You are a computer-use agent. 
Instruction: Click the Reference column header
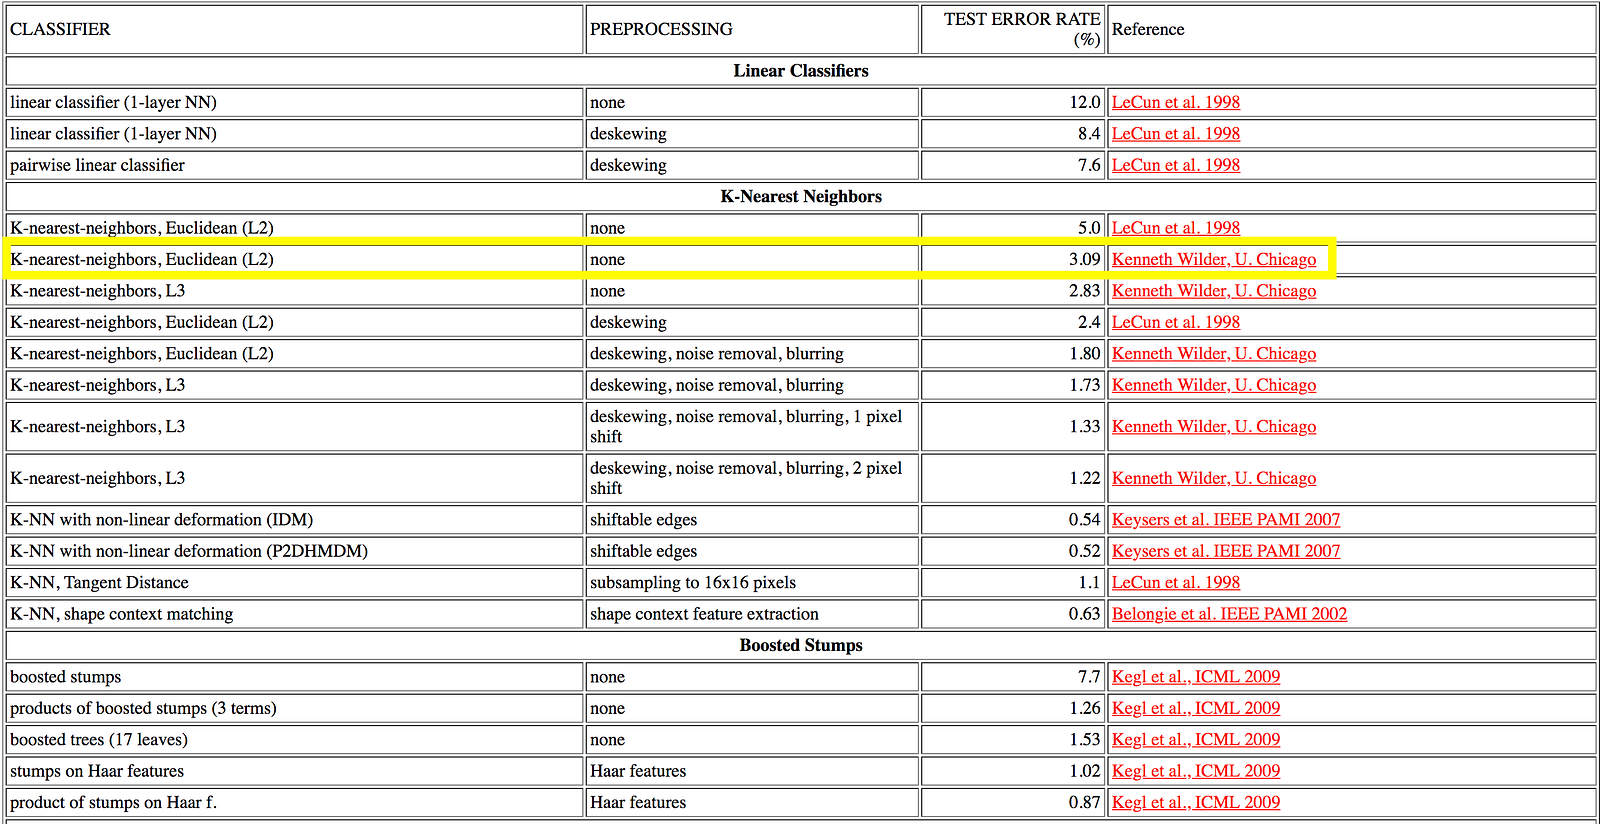pos(1351,30)
